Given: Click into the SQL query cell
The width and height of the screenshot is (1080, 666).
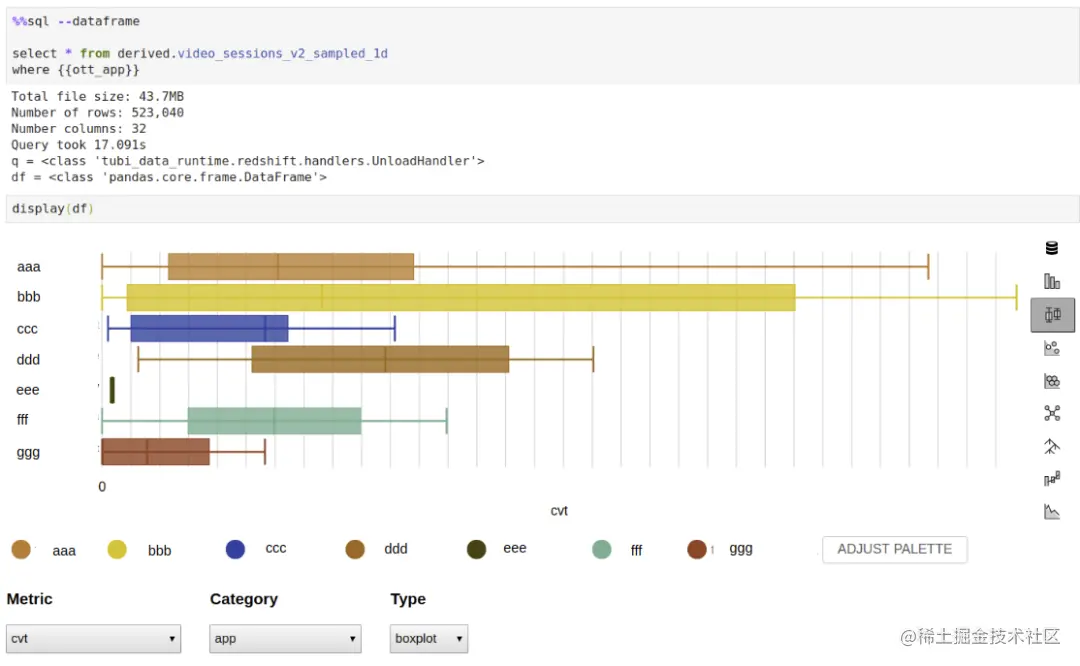Looking at the screenshot, I should click(x=540, y=46).
